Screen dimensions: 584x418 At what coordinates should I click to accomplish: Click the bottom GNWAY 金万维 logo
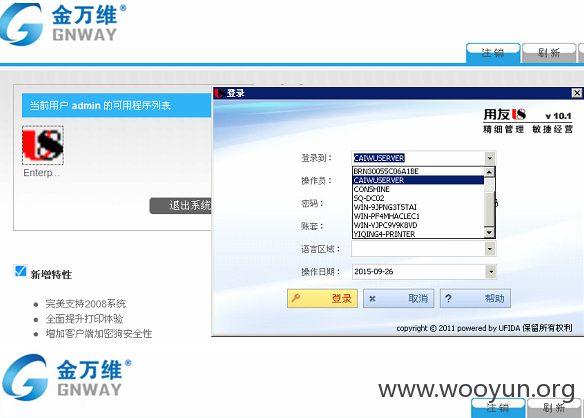tap(66, 377)
